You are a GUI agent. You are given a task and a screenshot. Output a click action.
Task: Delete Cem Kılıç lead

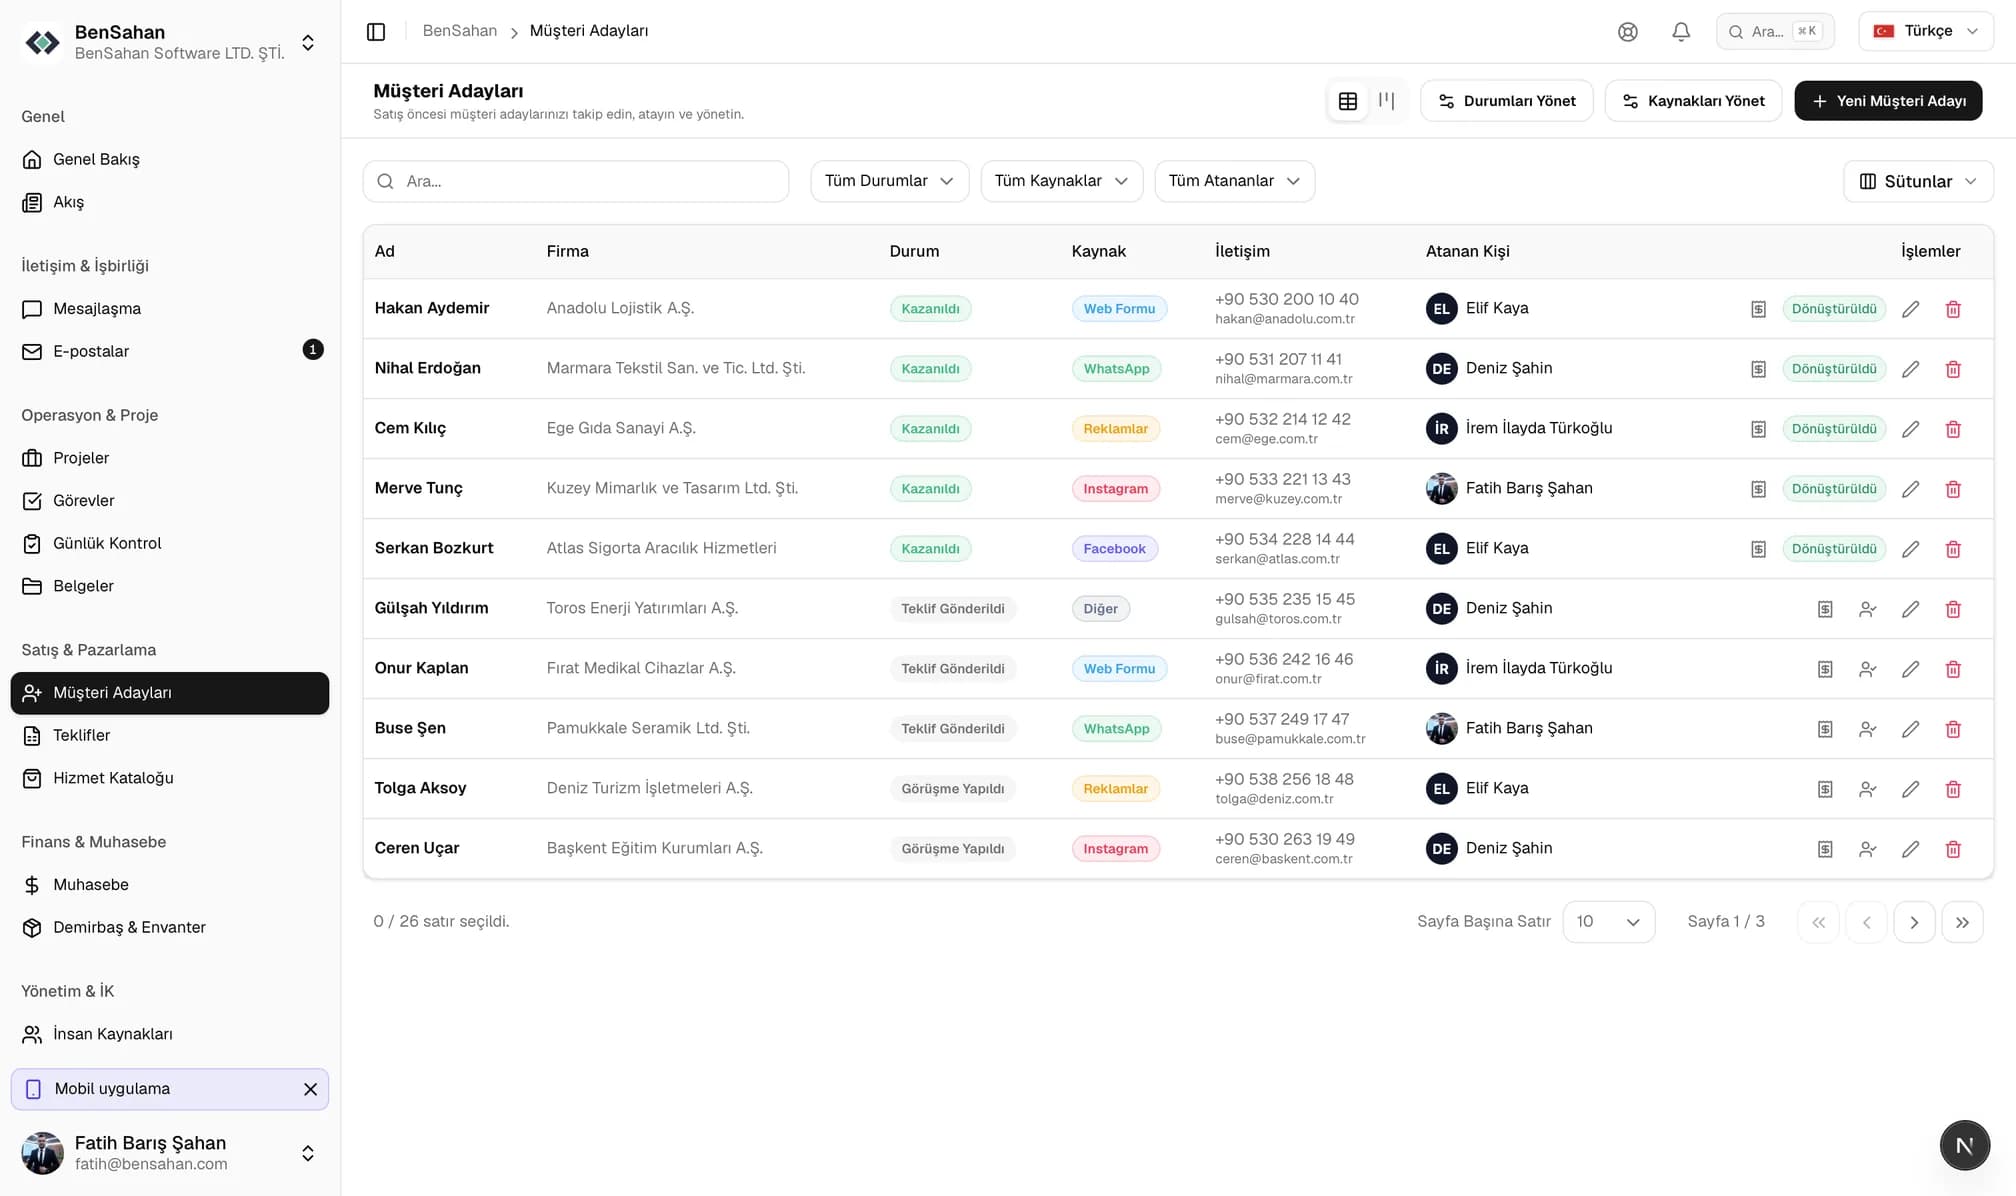pos(1953,429)
